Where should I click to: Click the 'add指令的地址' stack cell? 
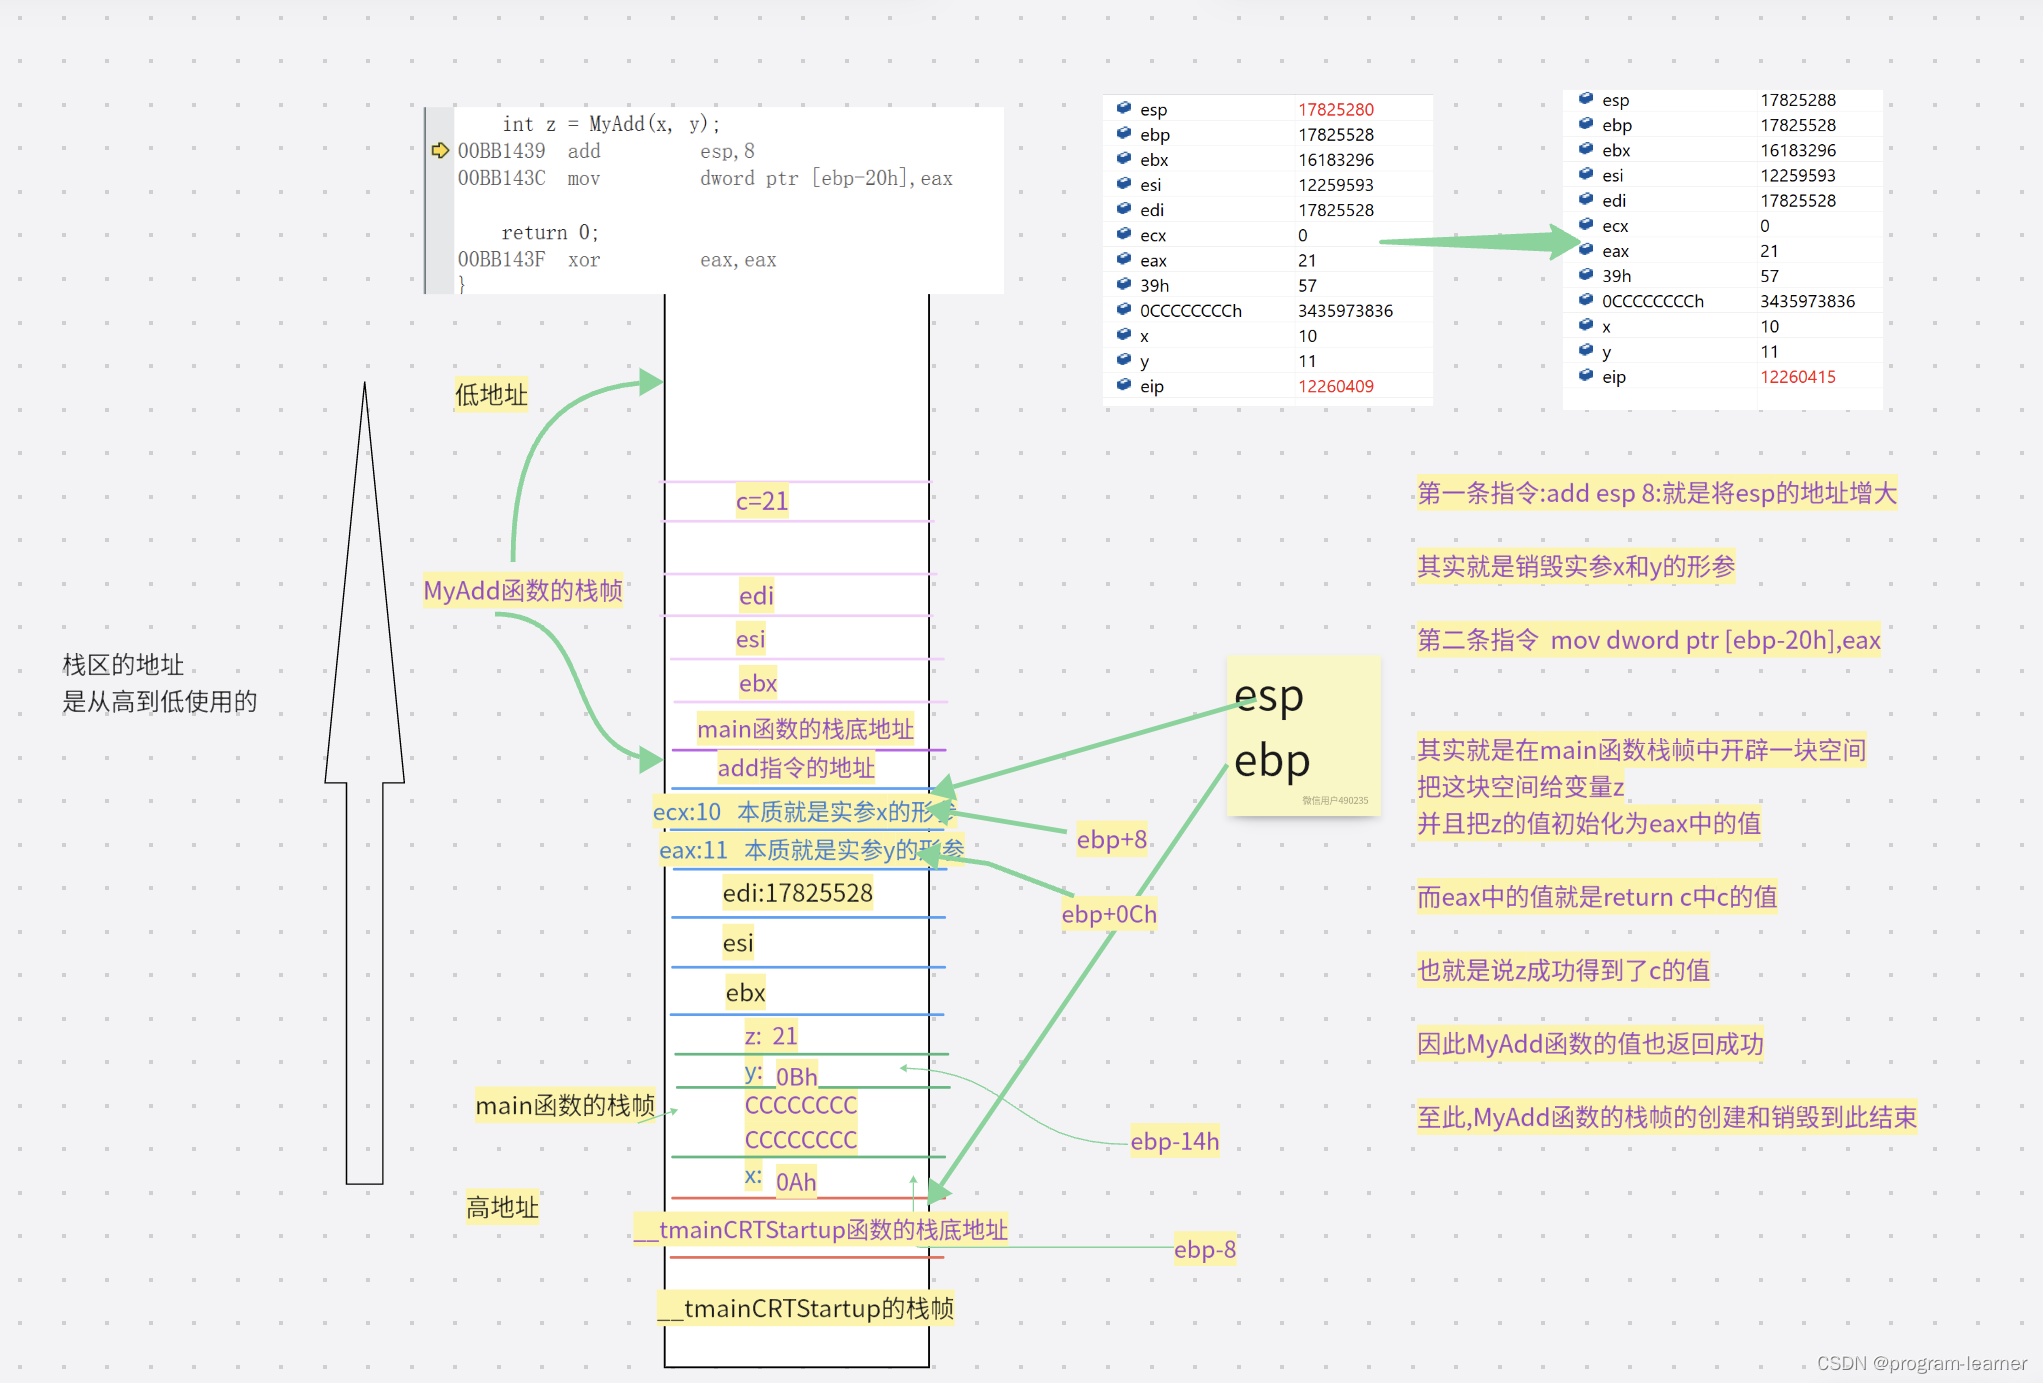point(796,768)
